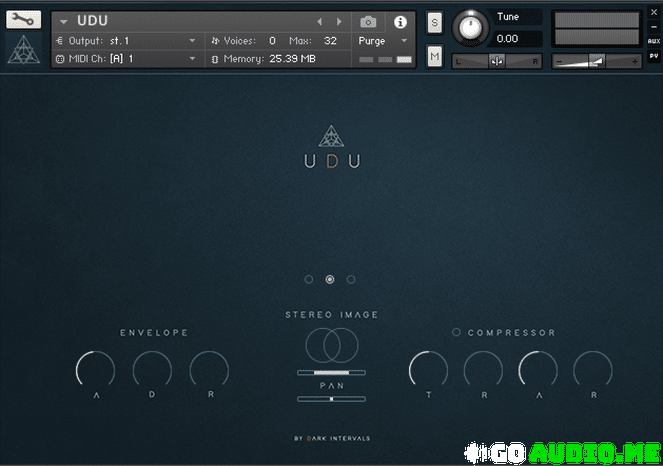663x466 pixels.
Task: Click the instrument info icon
Action: [x=400, y=22]
